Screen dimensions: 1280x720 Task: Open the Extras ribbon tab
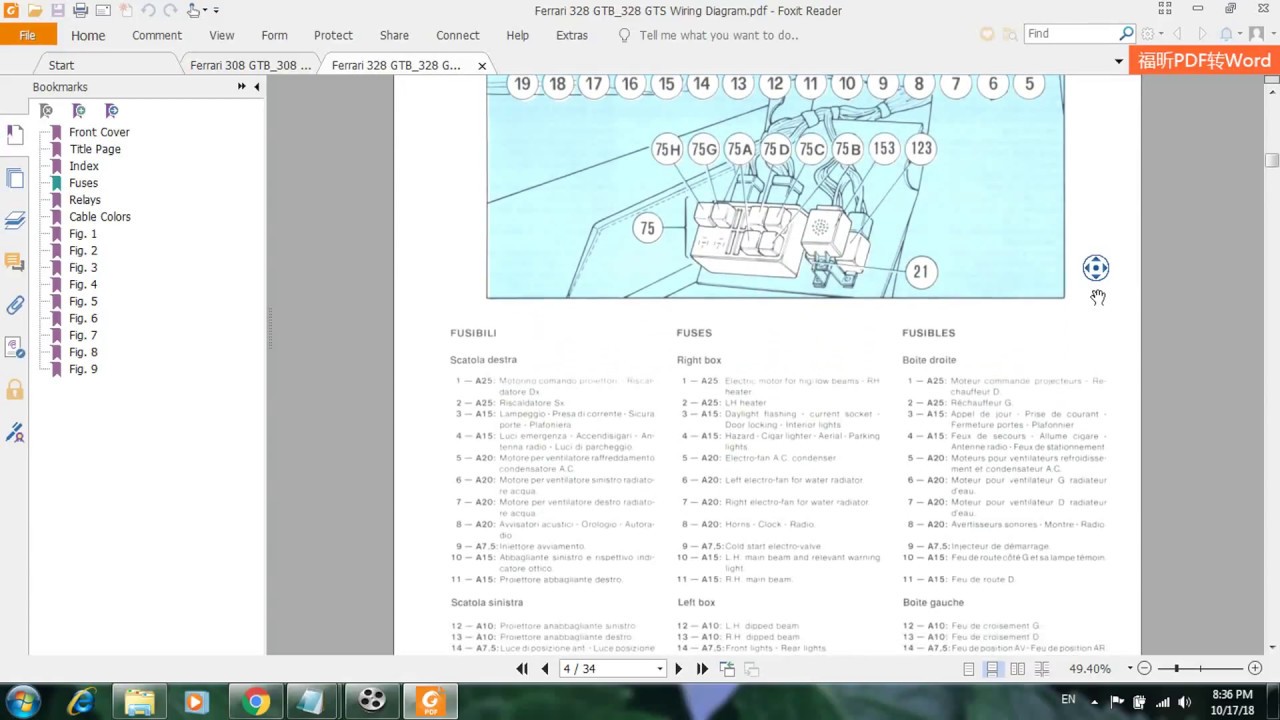pyautogui.click(x=572, y=35)
